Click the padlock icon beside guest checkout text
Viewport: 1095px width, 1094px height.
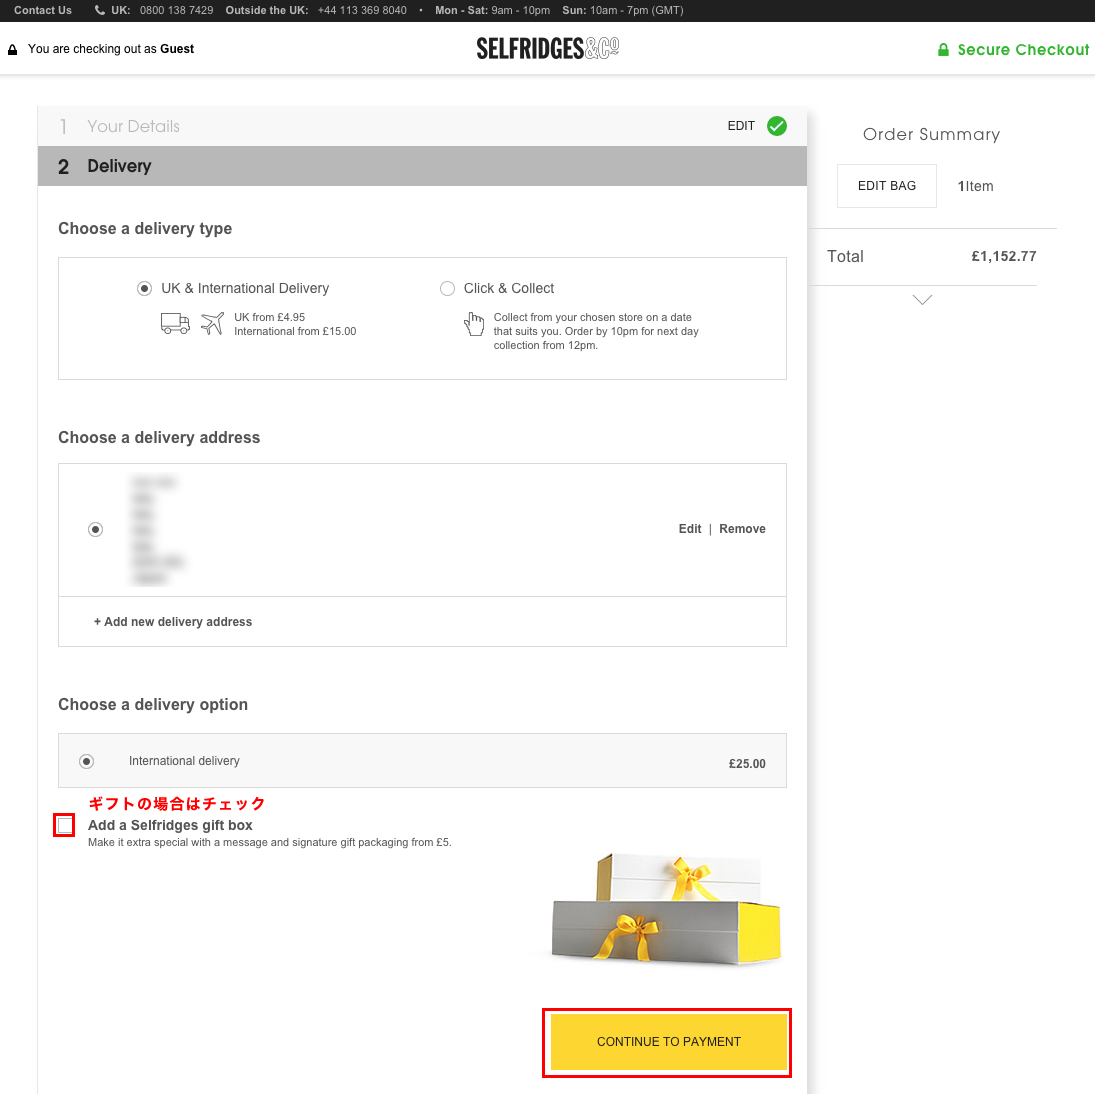13,50
